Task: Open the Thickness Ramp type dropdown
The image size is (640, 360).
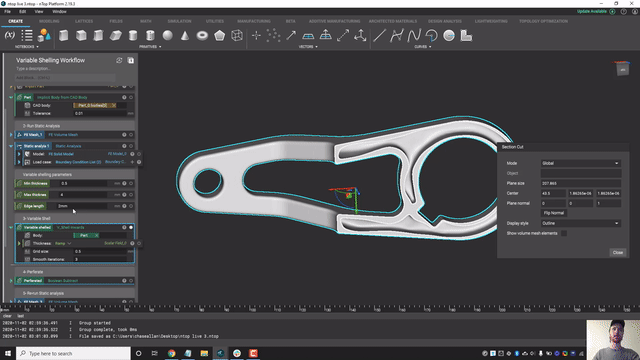Action: [63, 243]
